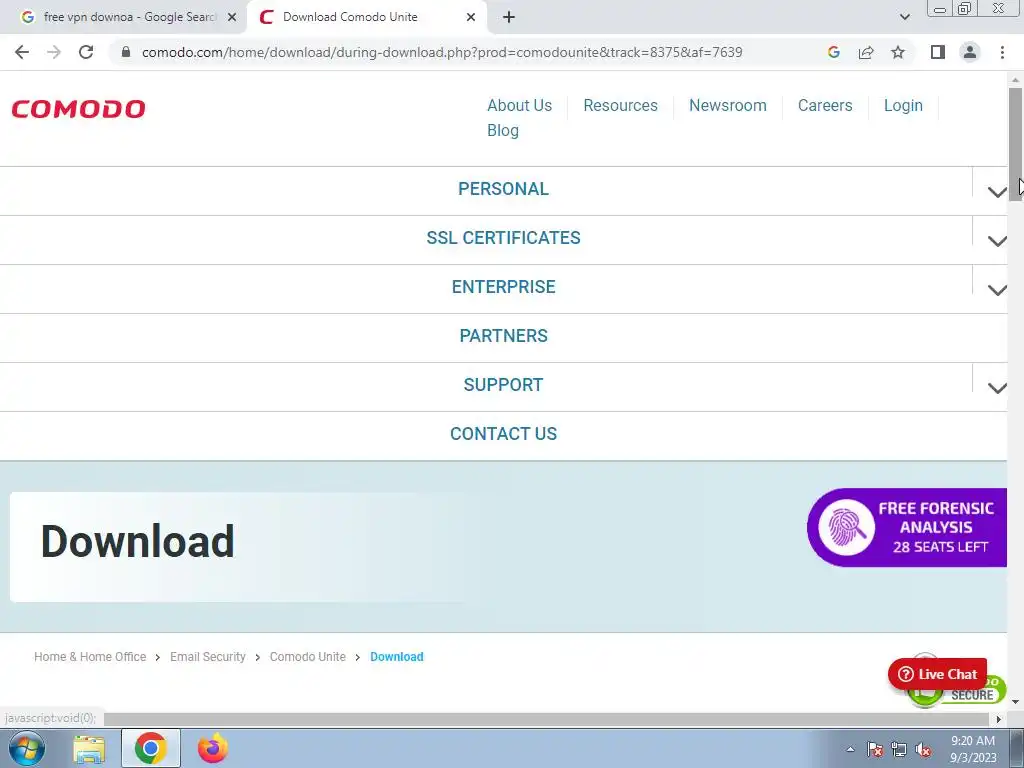The height and width of the screenshot is (768, 1024).
Task: Click the address bar URL field
Action: click(x=442, y=52)
